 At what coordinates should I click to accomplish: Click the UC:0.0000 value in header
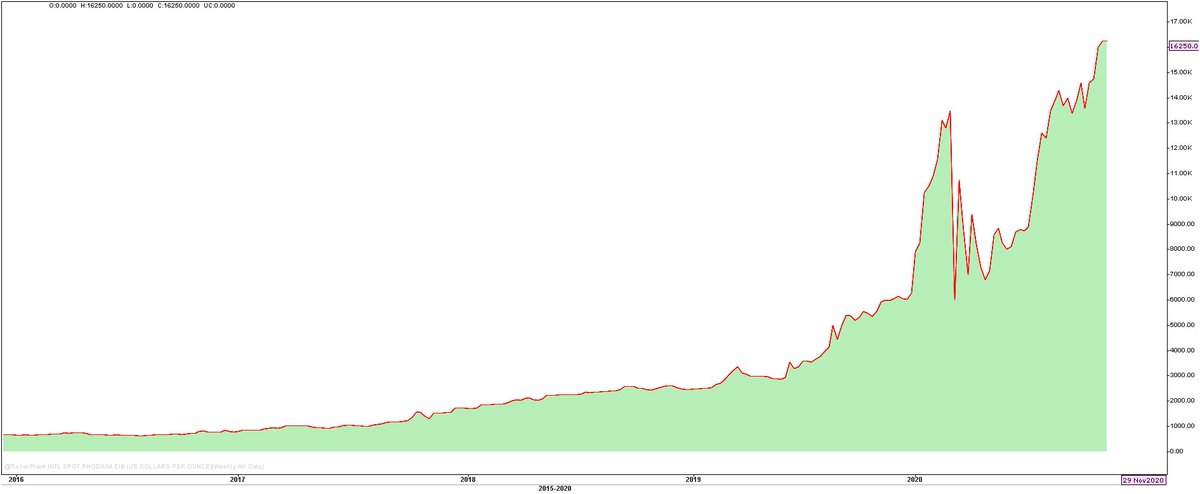click(219, 5)
